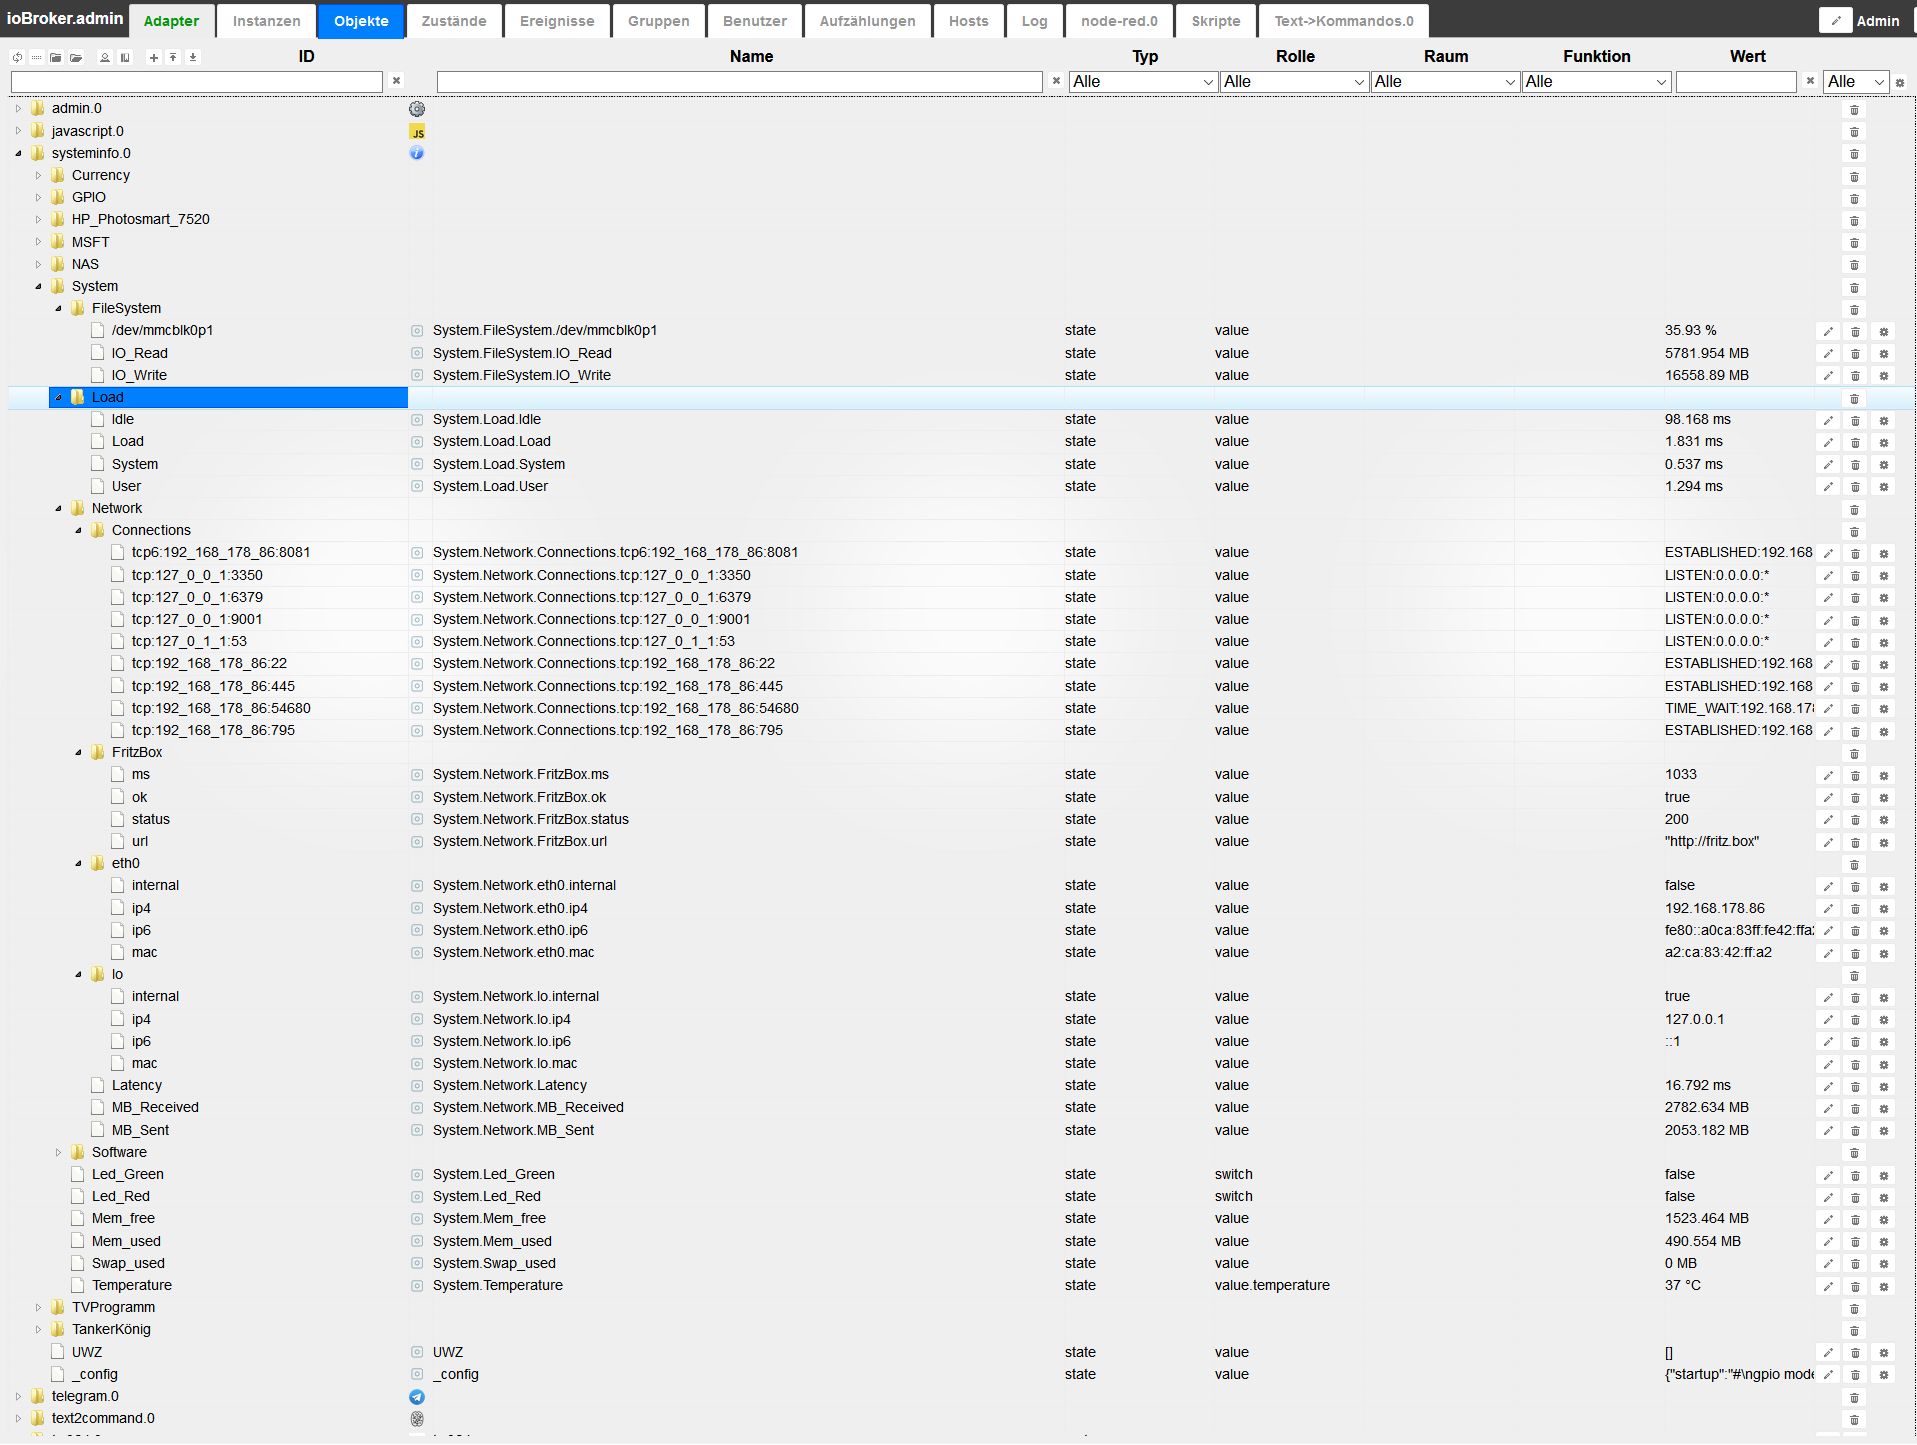
Task: Focus the Wert filter input field
Action: (1736, 82)
